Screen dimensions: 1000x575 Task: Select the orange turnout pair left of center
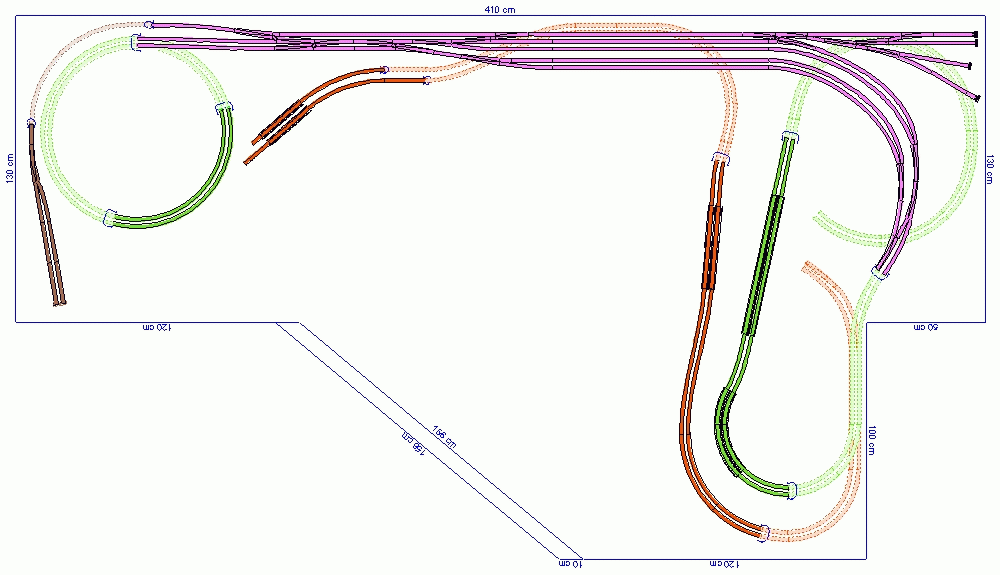point(282,123)
